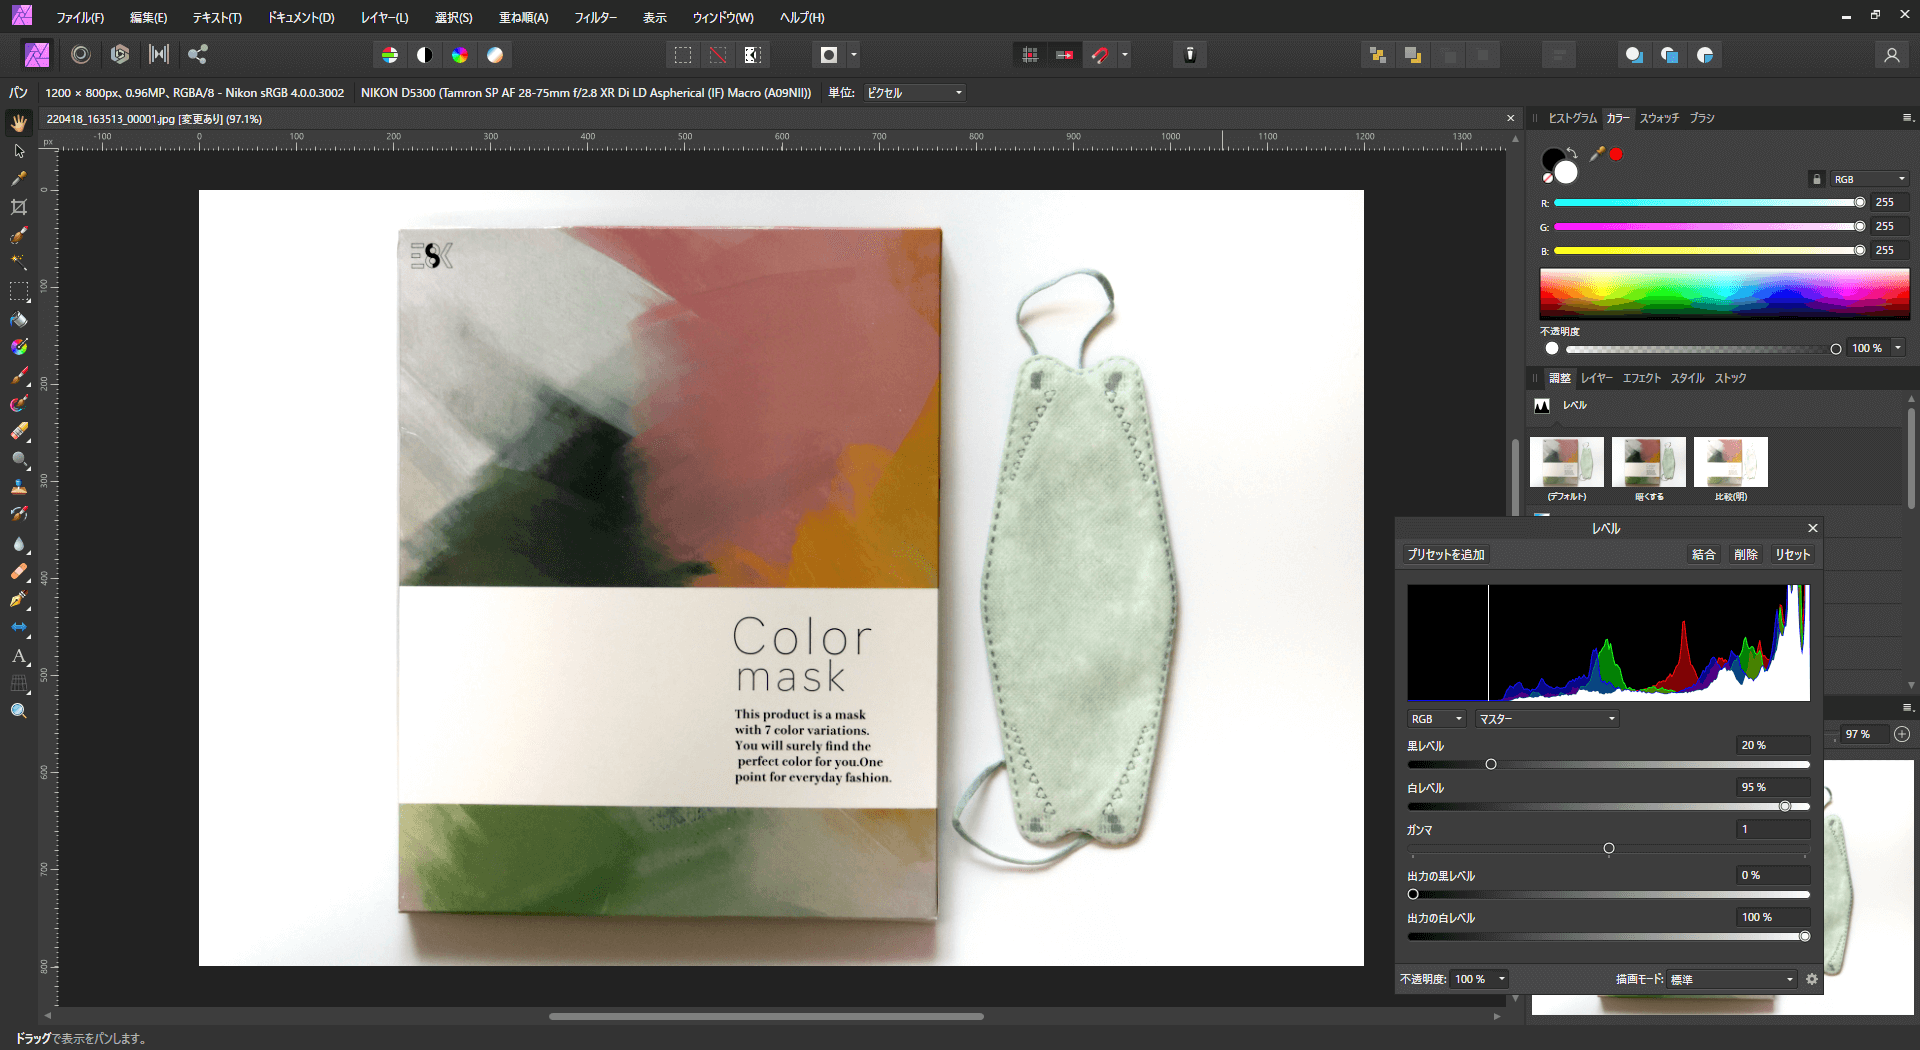The image size is (1920, 1050).
Task: Select the Flood Fill bucket tool
Action: (19, 320)
